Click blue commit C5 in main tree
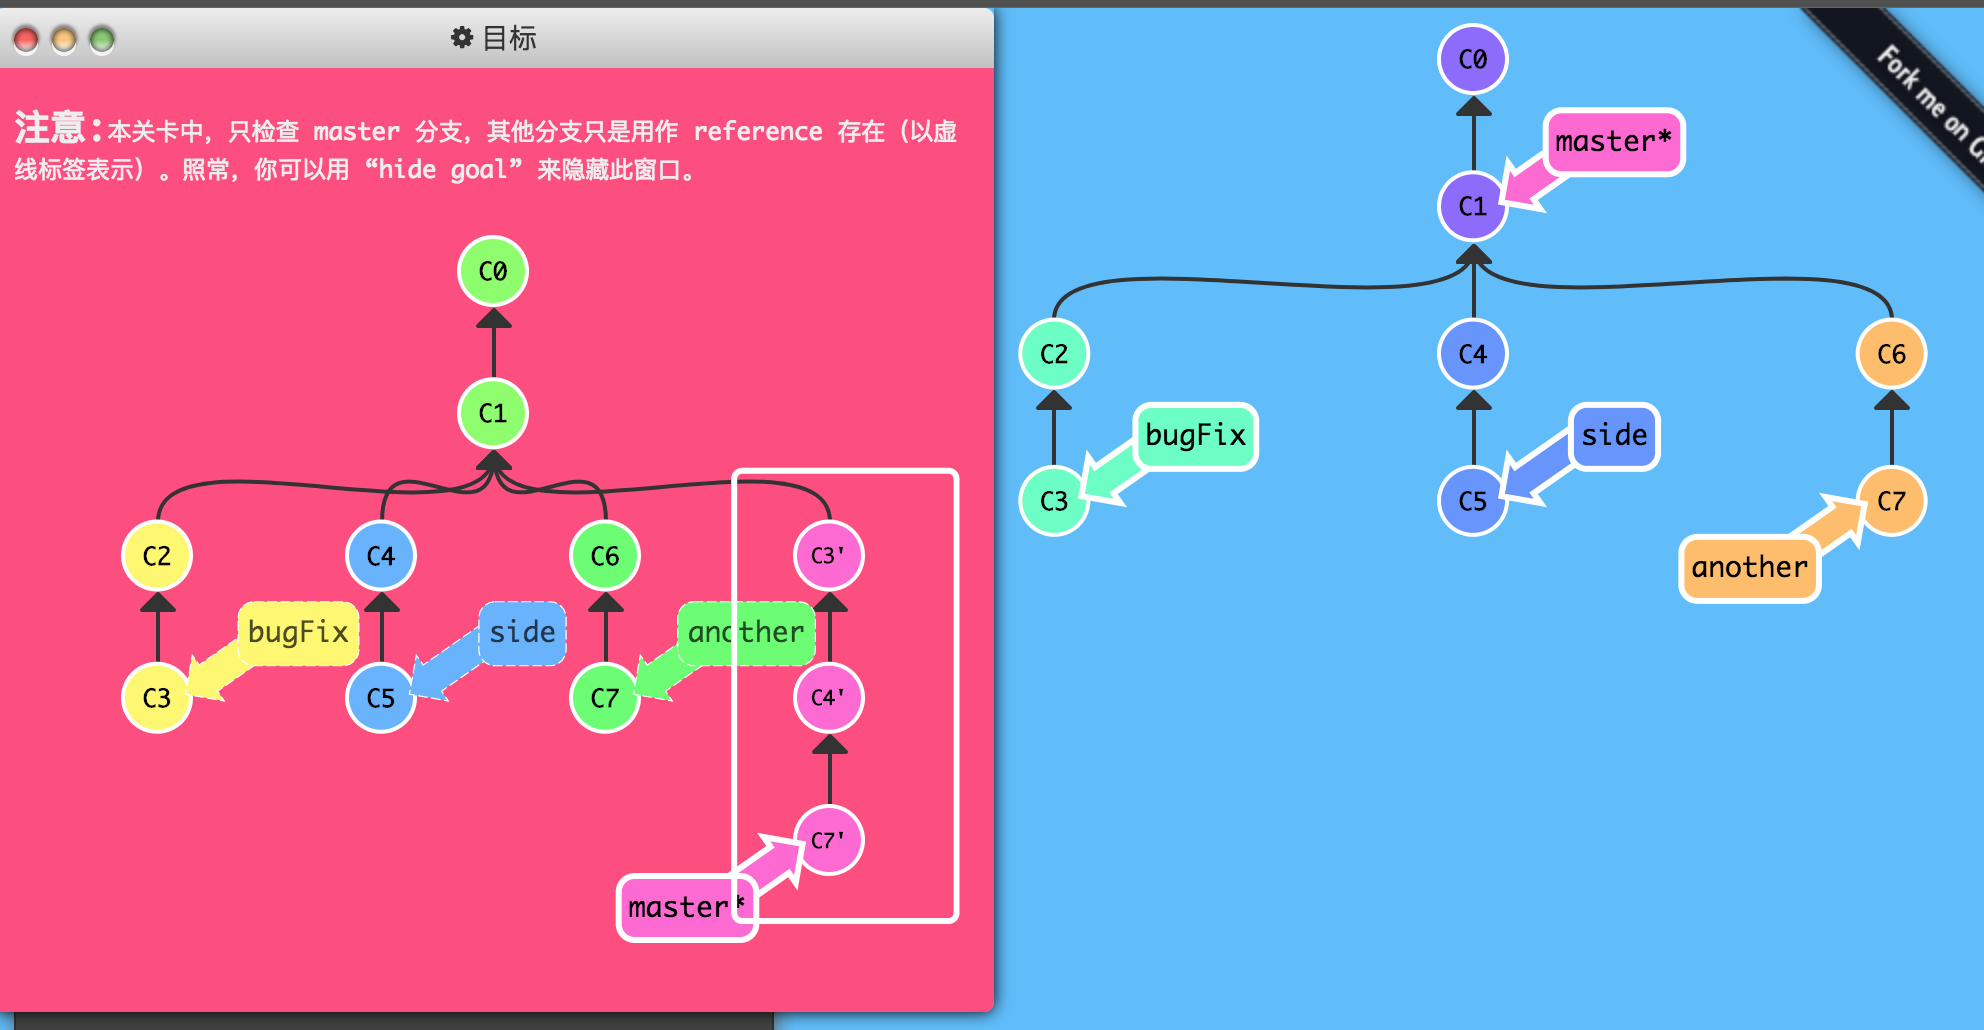 point(1473,501)
